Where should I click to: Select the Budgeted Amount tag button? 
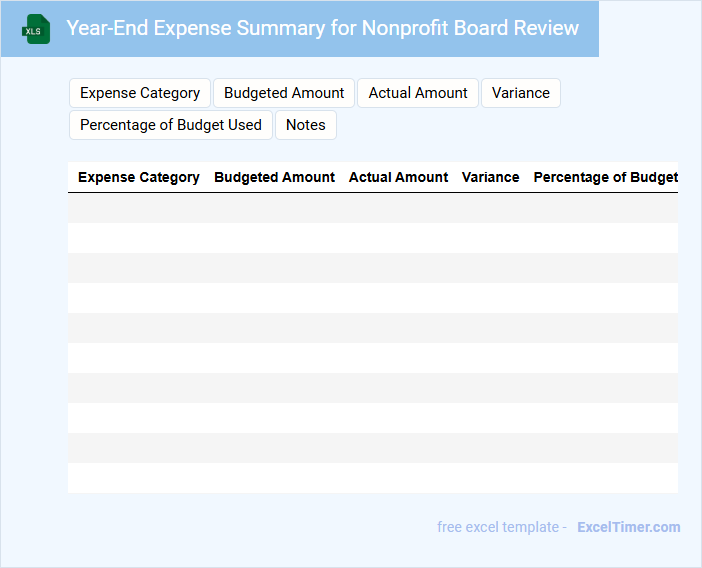(x=284, y=93)
